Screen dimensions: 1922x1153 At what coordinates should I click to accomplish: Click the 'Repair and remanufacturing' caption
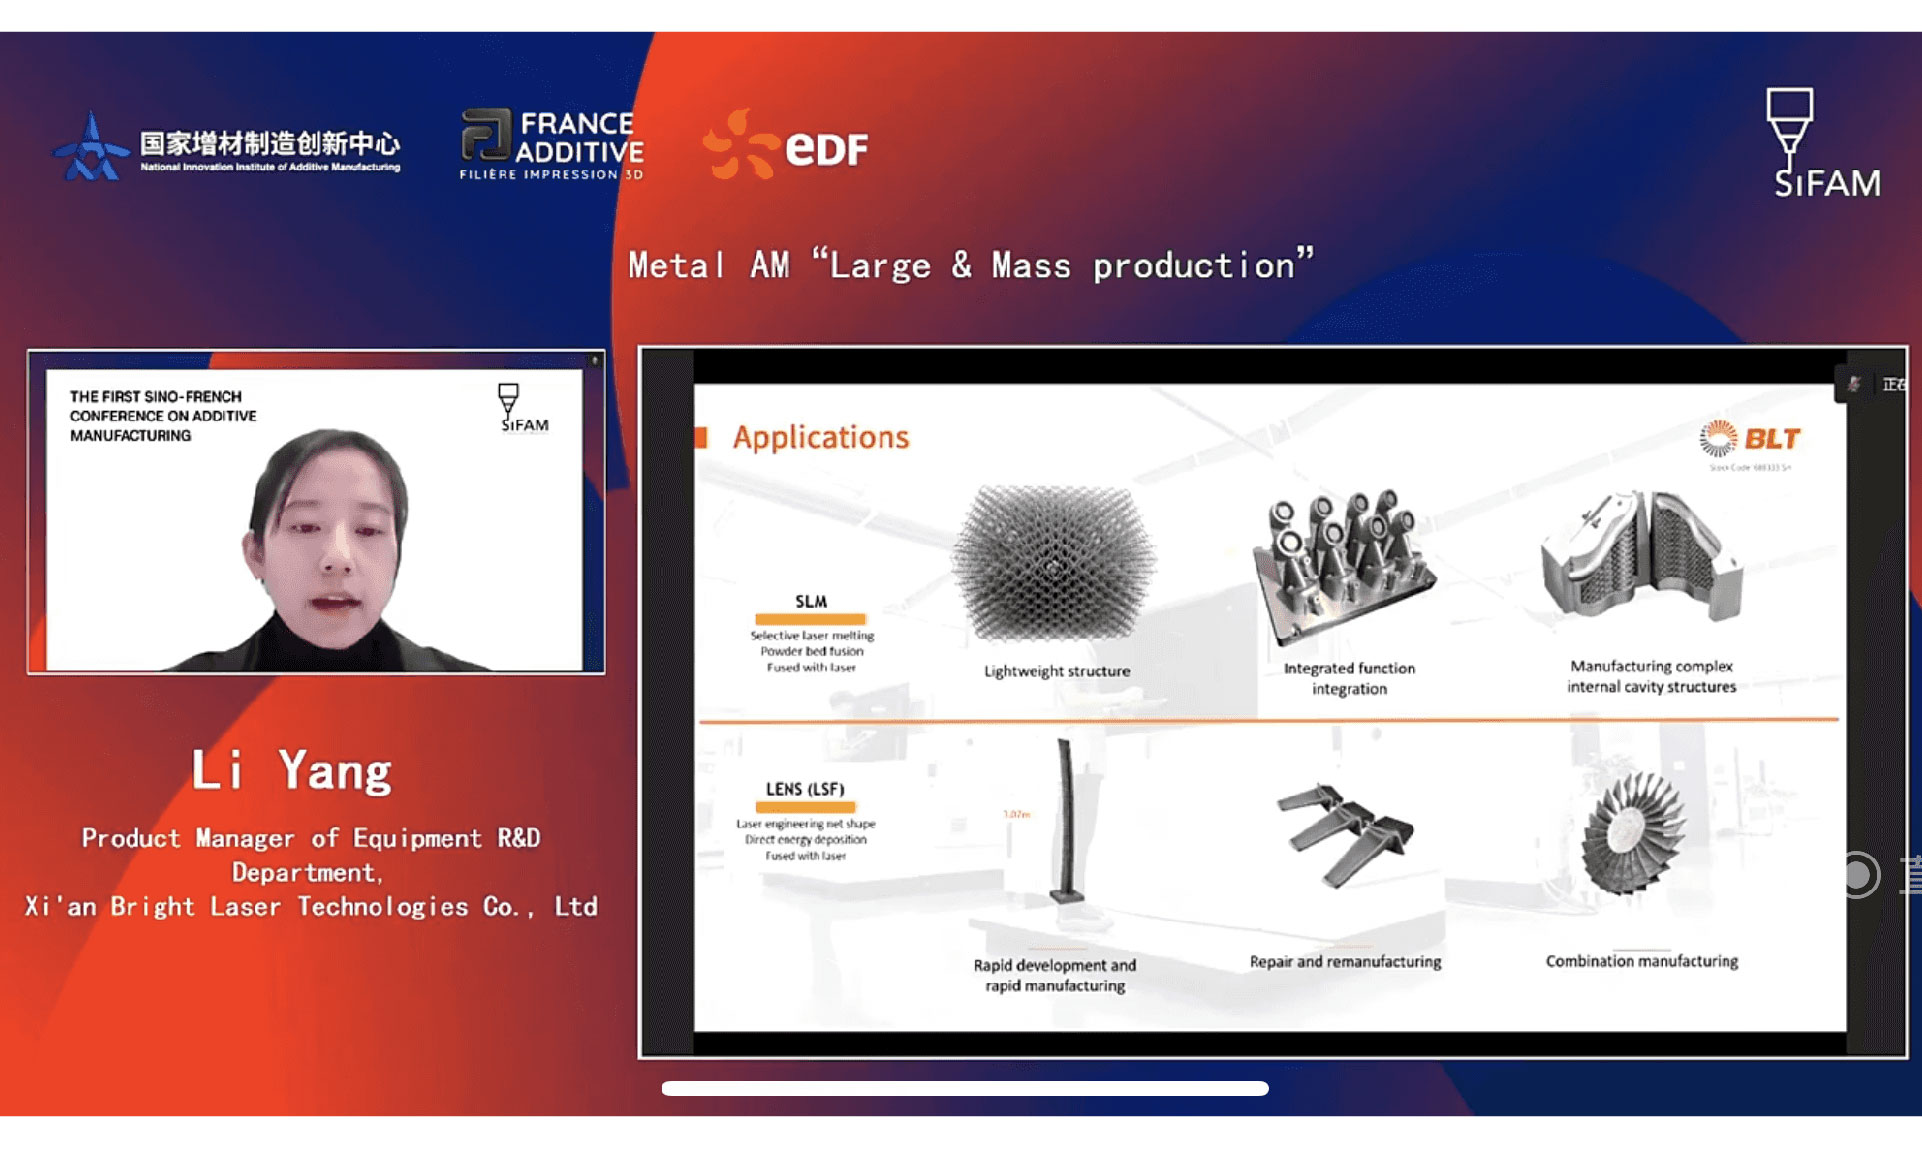pyautogui.click(x=1345, y=961)
